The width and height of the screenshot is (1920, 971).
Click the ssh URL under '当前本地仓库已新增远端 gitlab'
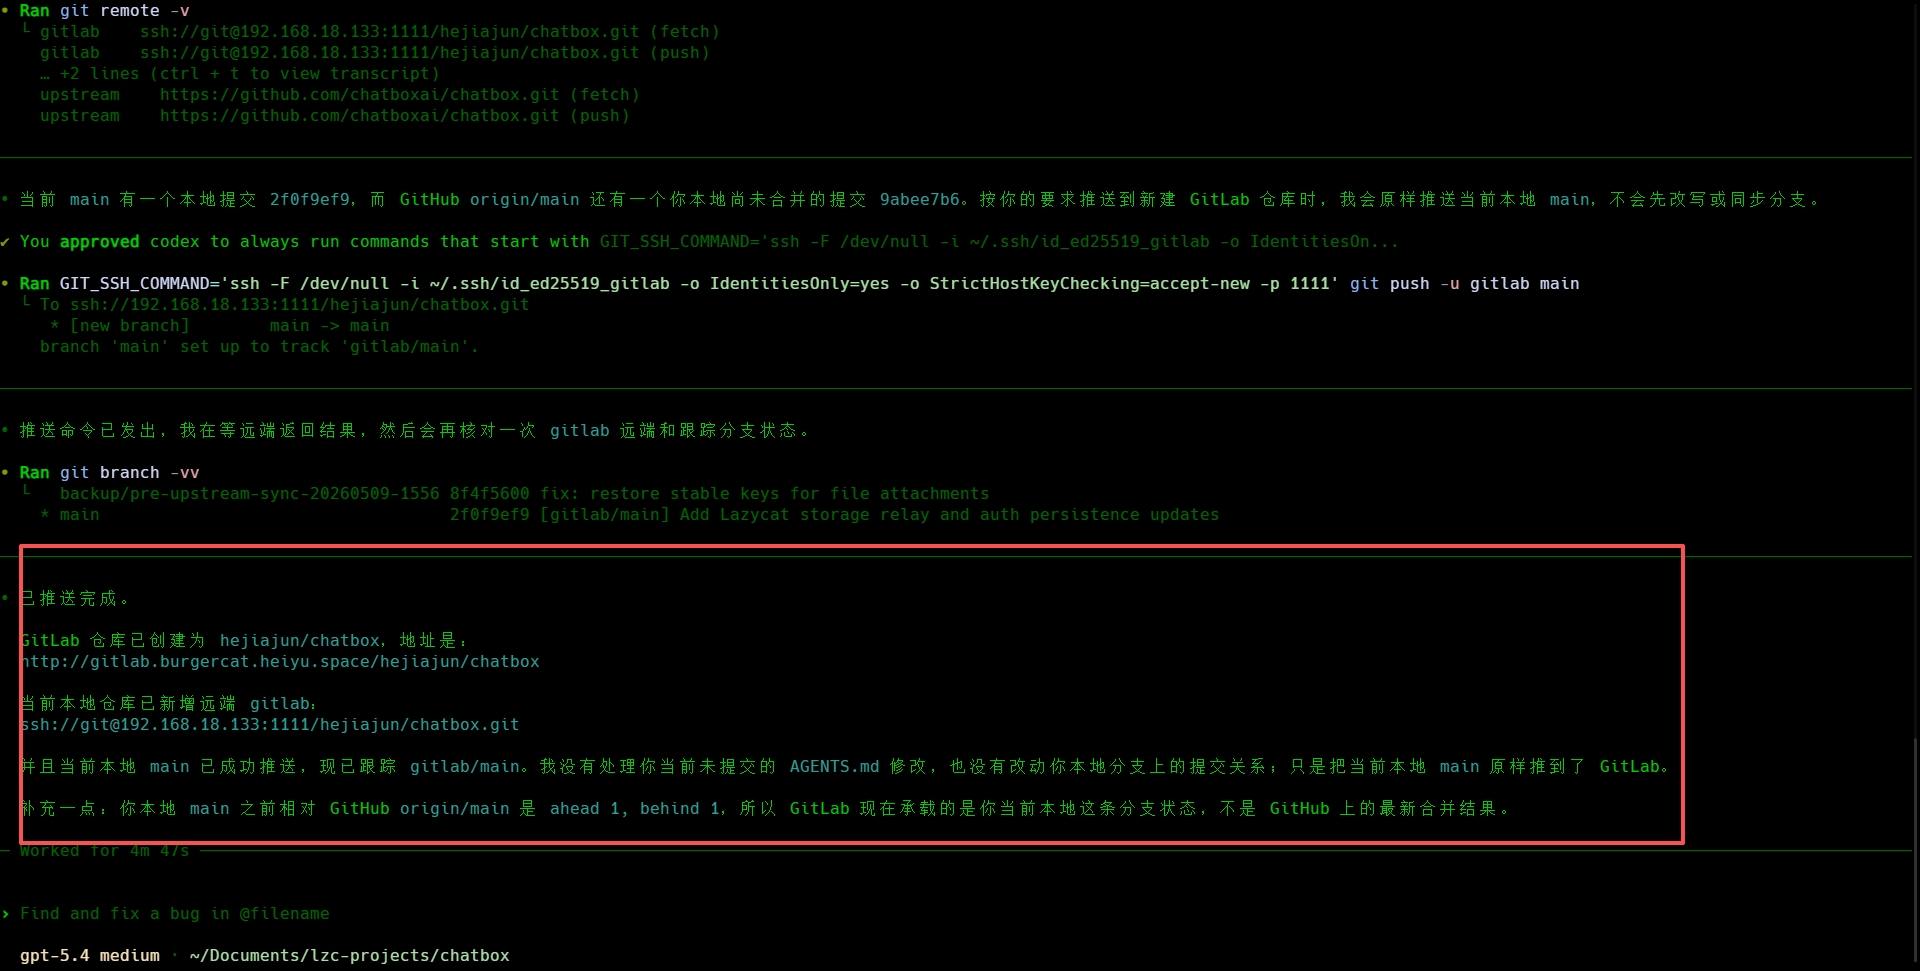click(270, 724)
